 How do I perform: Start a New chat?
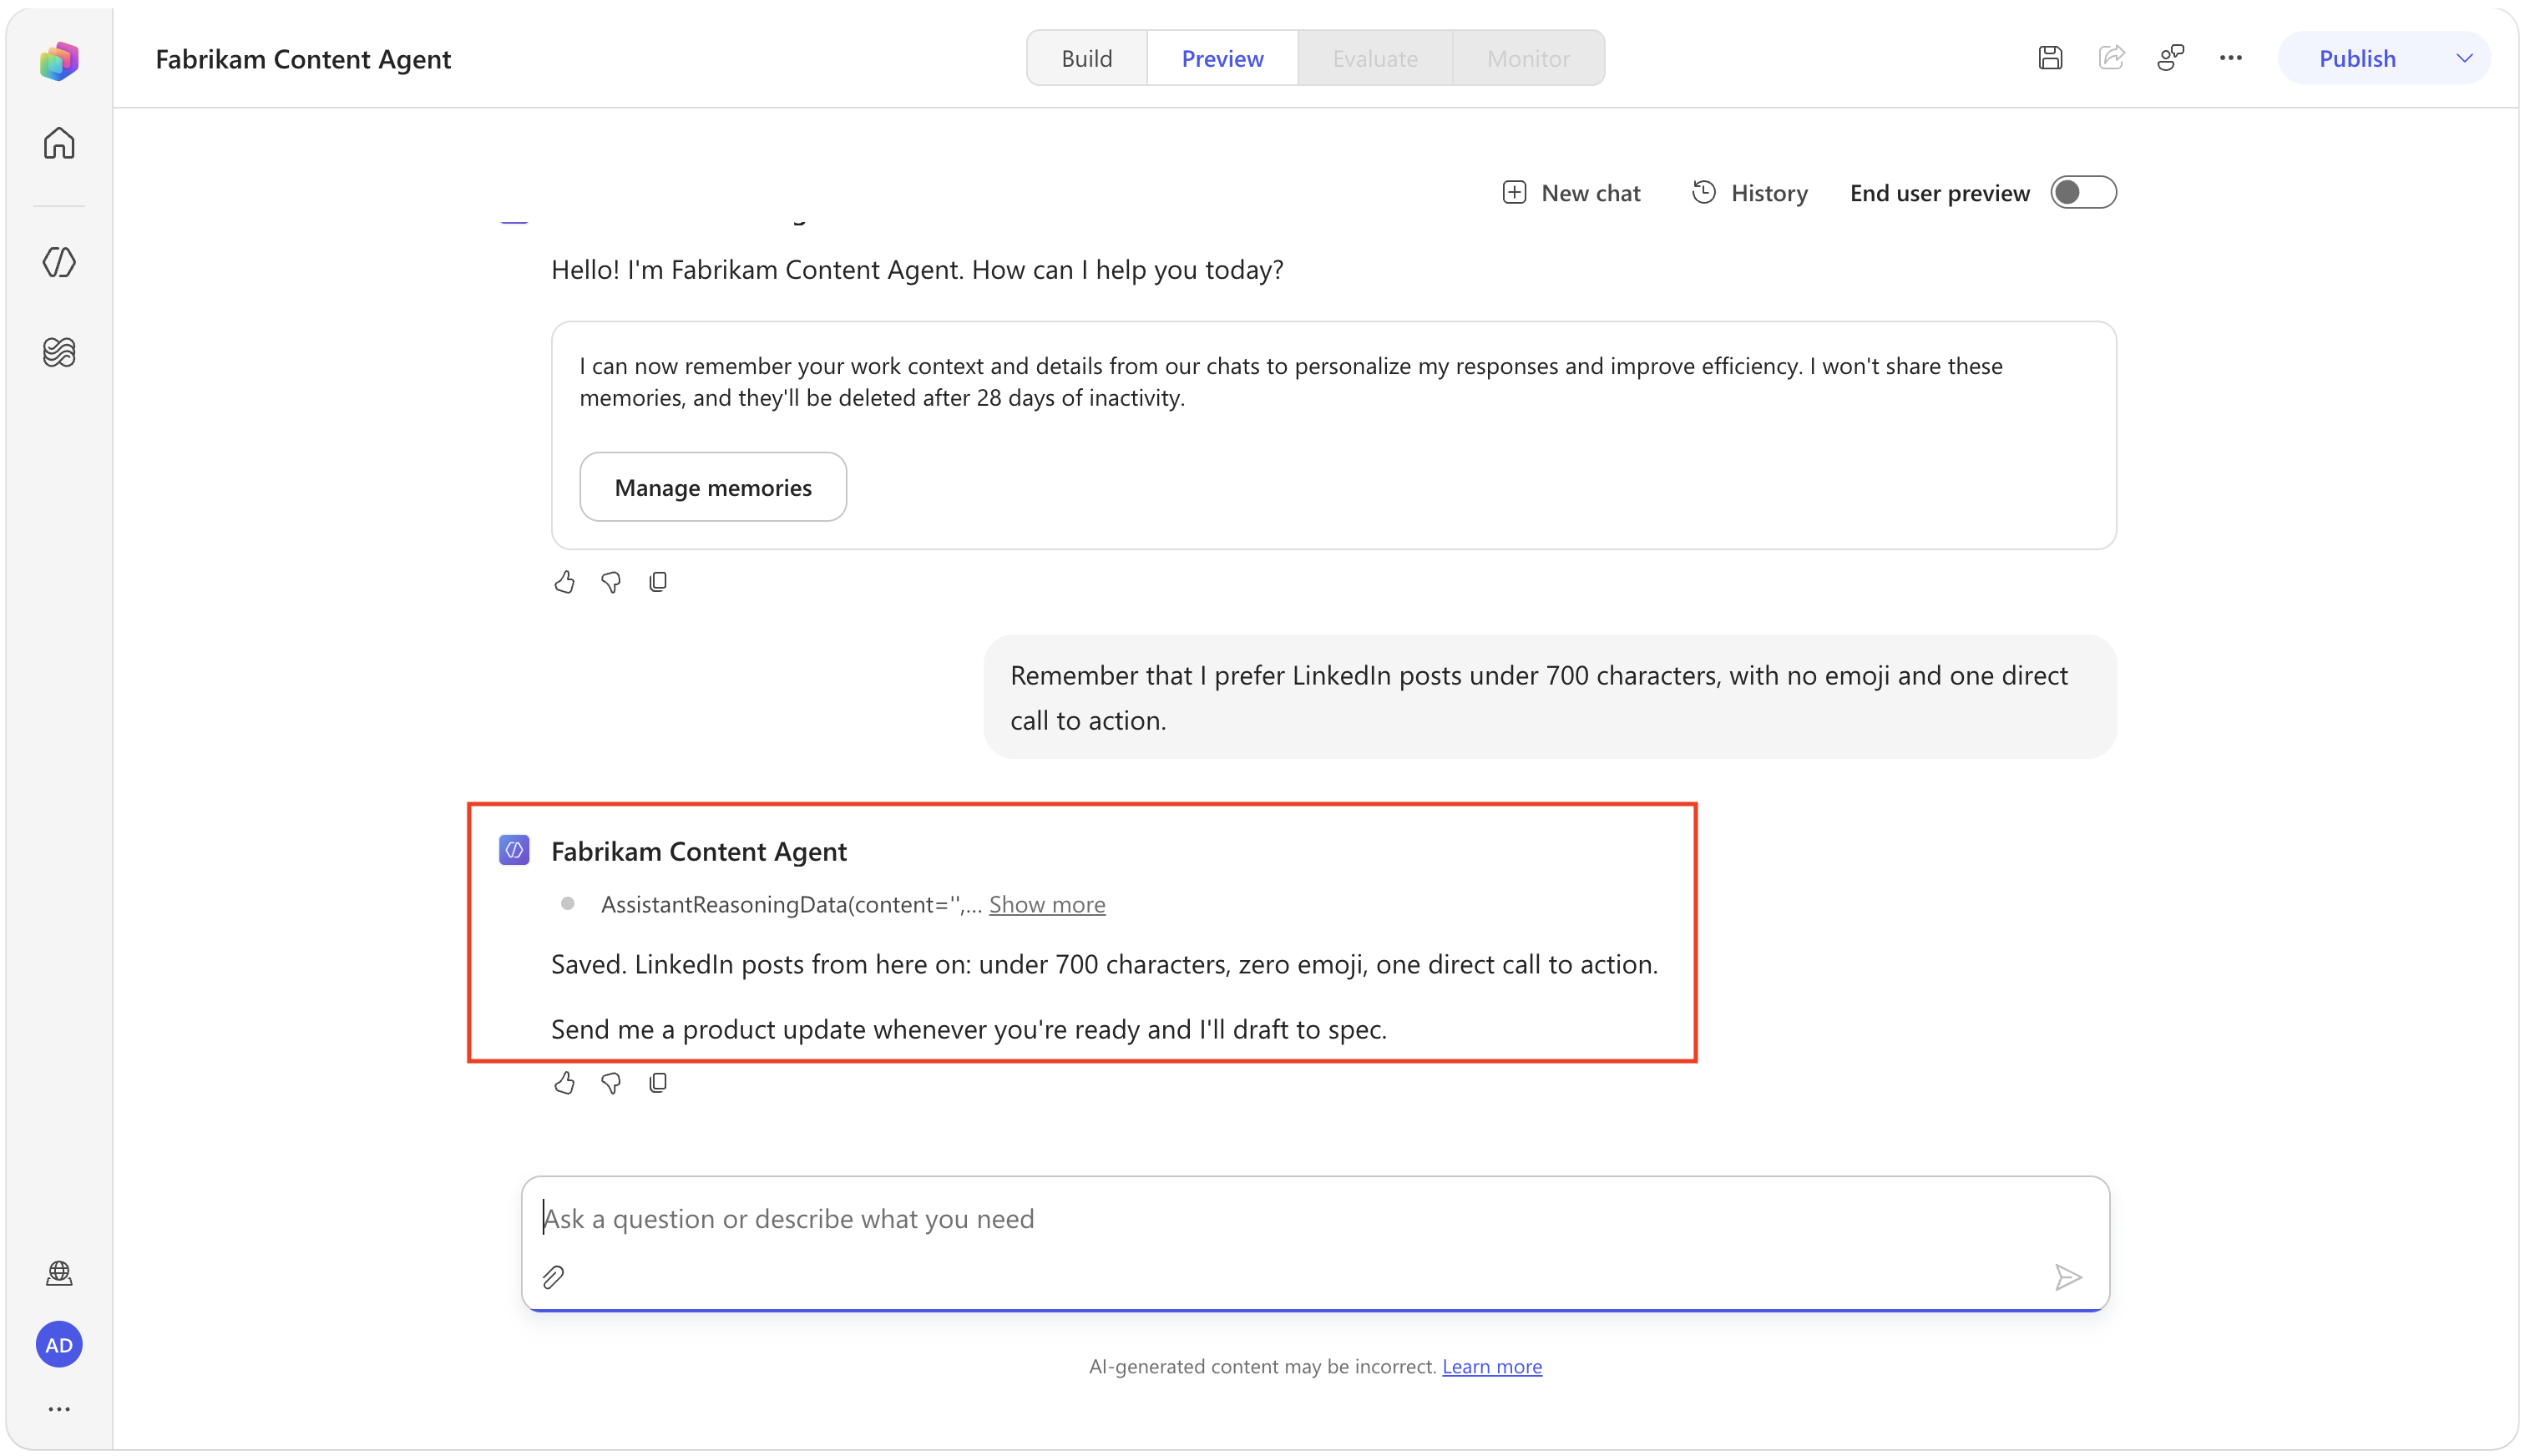tap(1571, 193)
